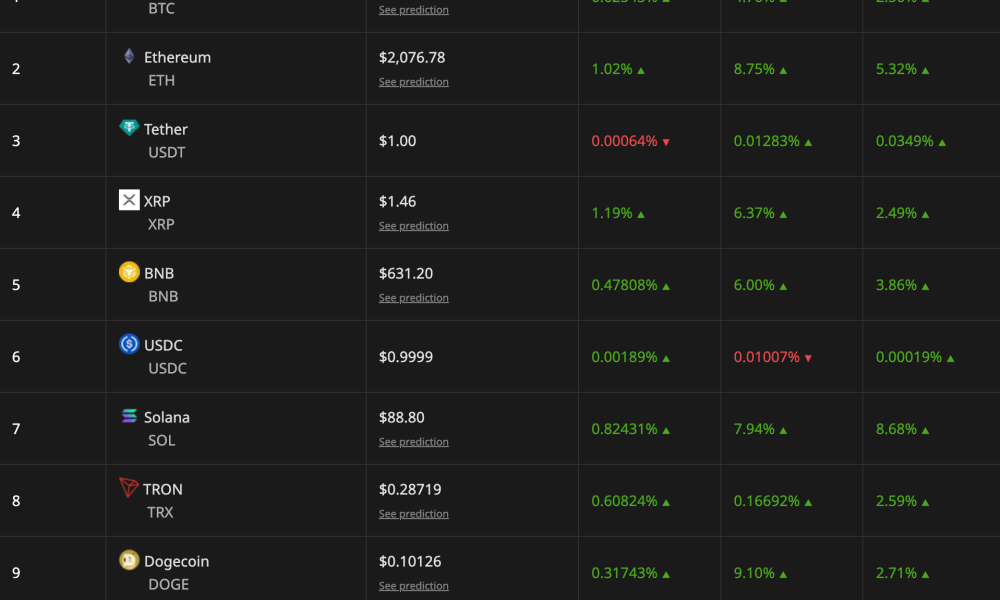Click the Dogecoin coin icon
The width and height of the screenshot is (1000, 600).
pos(129,561)
